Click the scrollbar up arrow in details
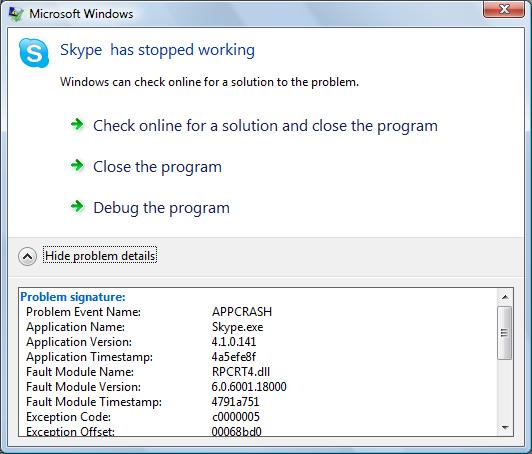The image size is (532, 454). 505,297
